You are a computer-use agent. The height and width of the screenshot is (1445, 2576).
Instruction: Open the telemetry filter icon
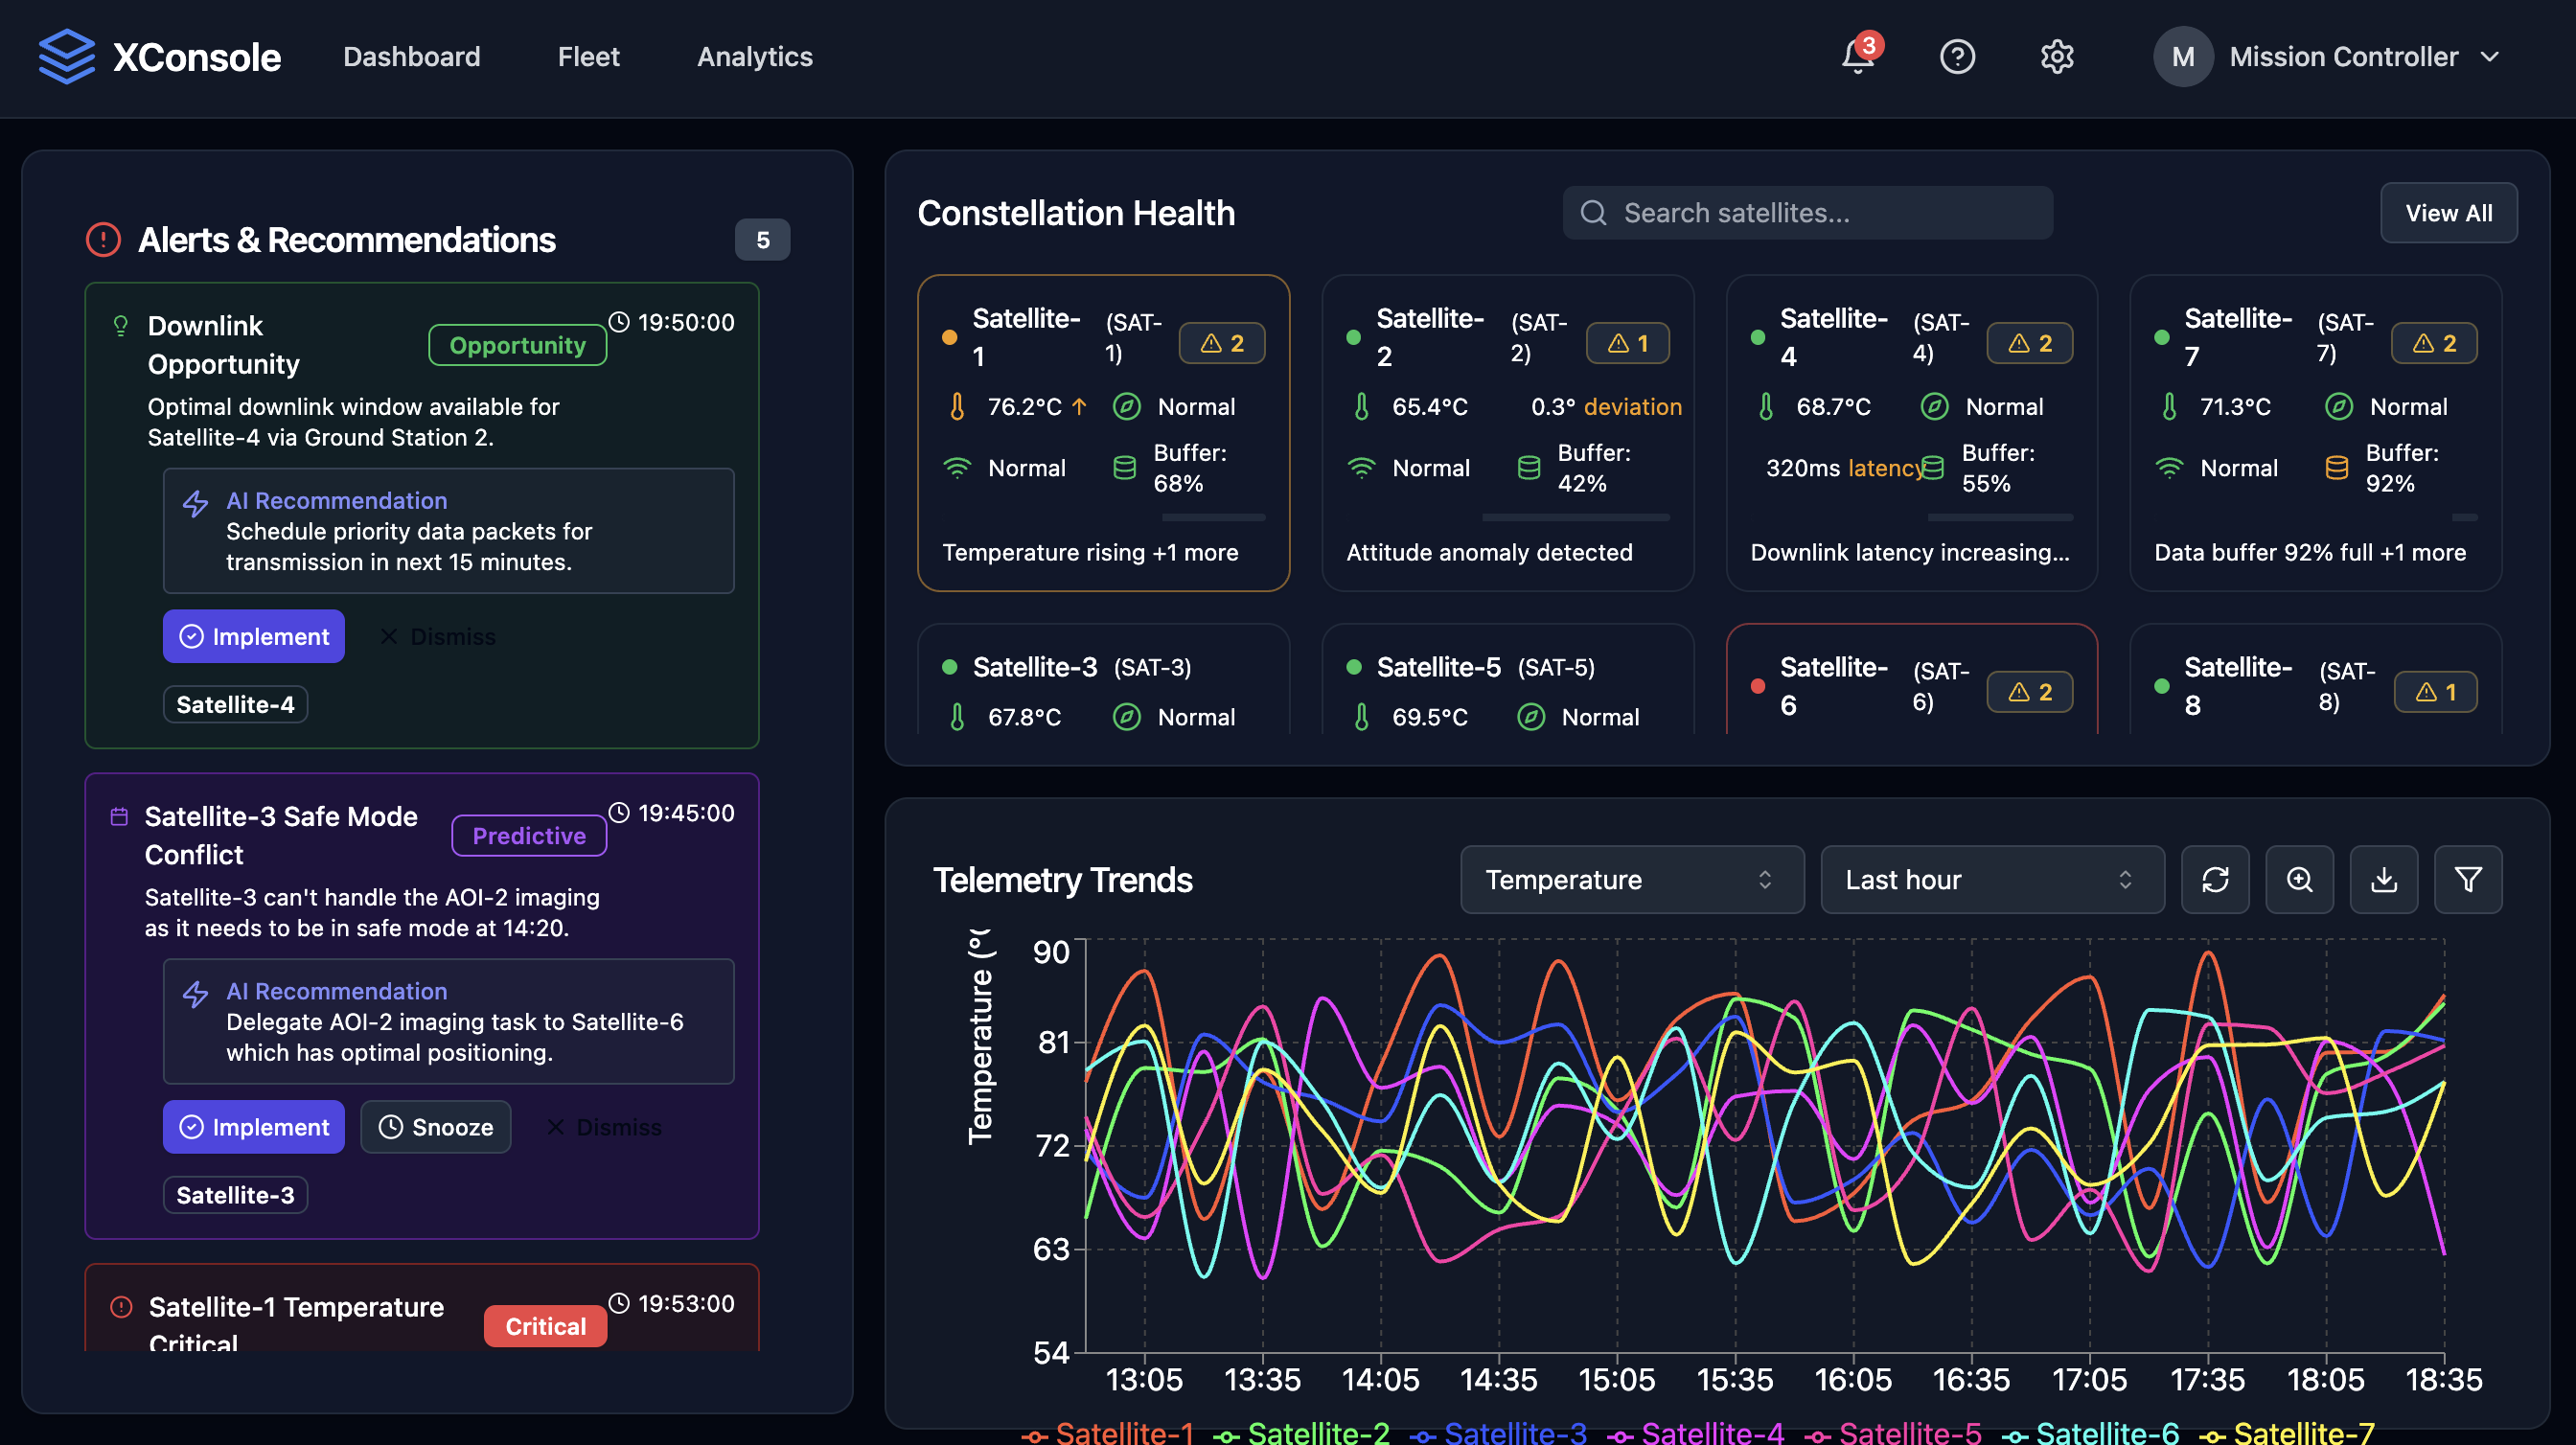(x=2467, y=880)
